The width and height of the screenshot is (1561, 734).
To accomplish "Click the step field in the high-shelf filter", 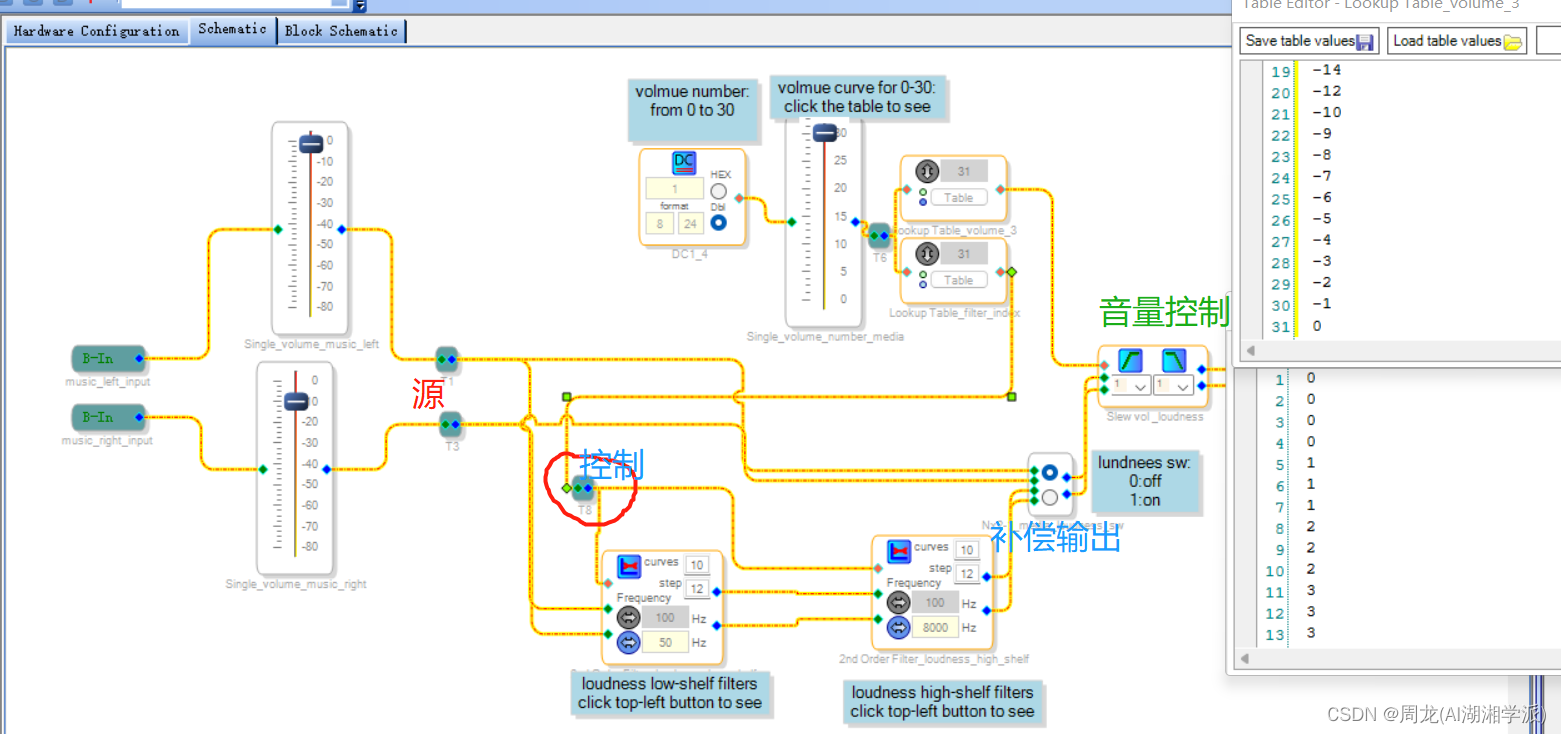I will 966,573.
